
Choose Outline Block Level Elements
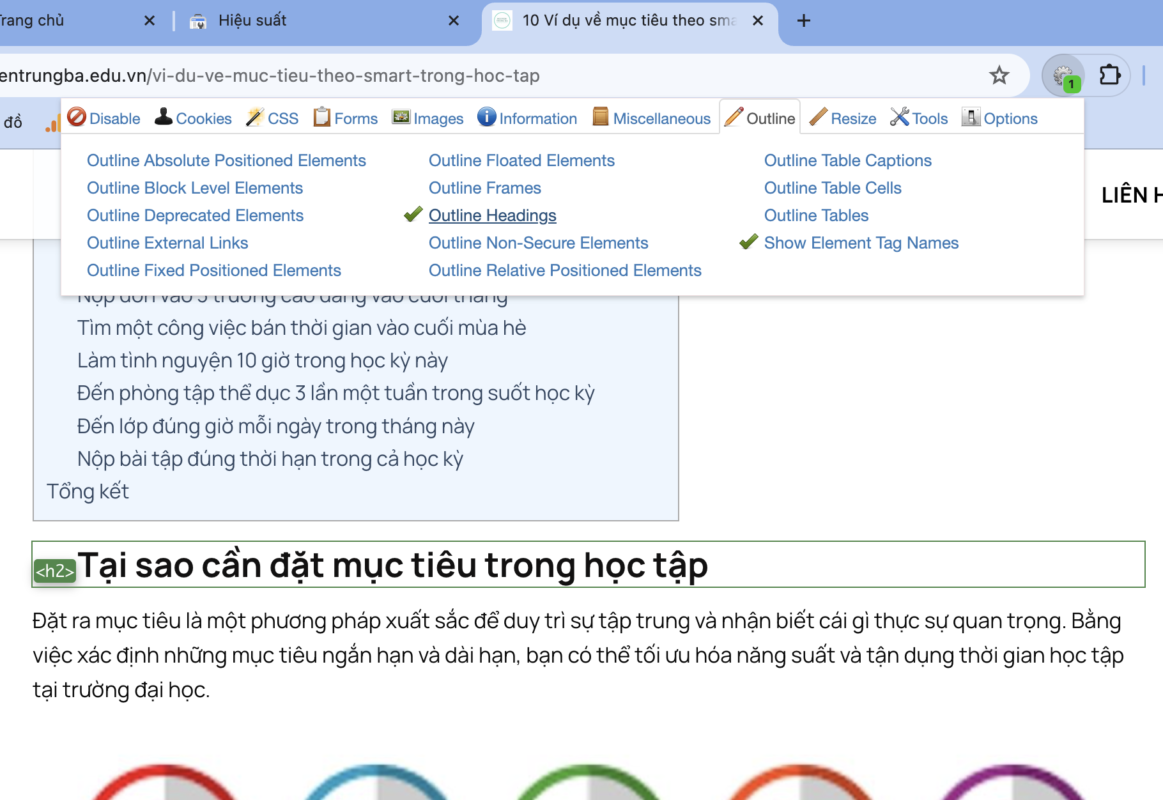pyautogui.click(x=194, y=188)
